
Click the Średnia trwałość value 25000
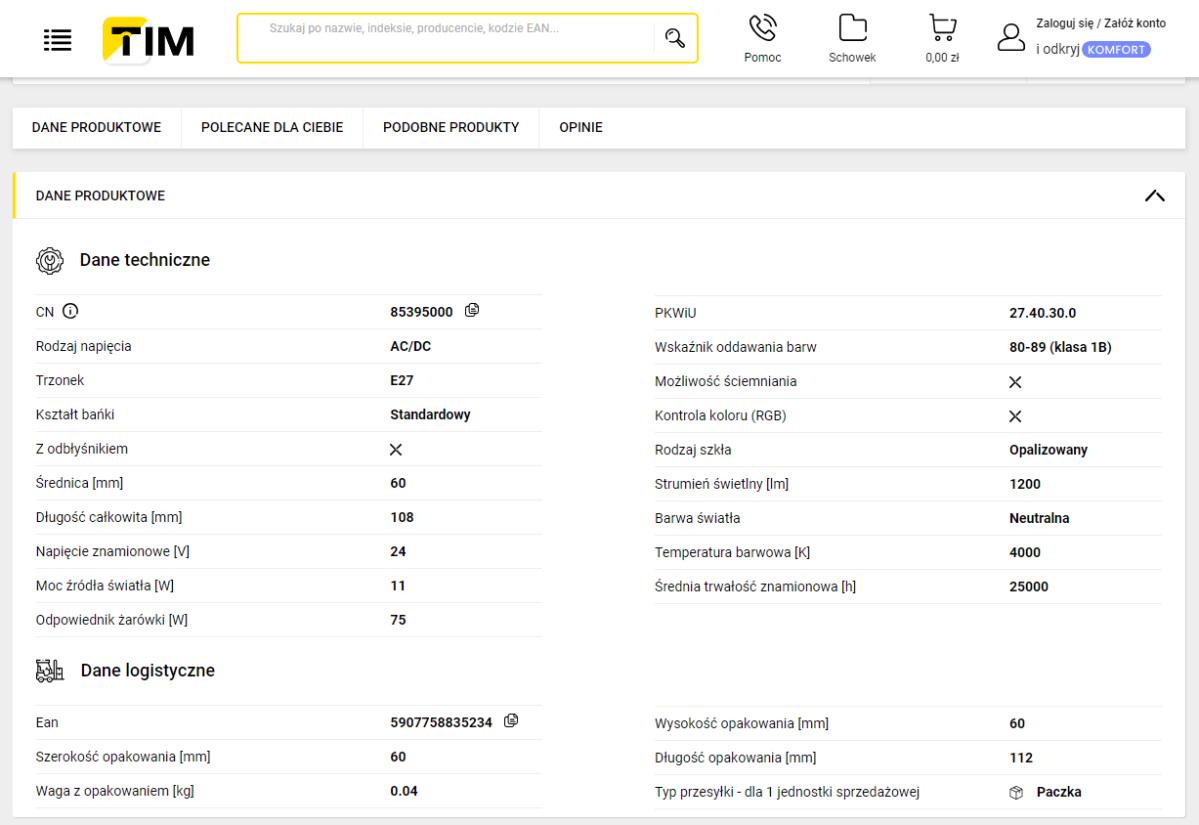pyautogui.click(x=1028, y=586)
